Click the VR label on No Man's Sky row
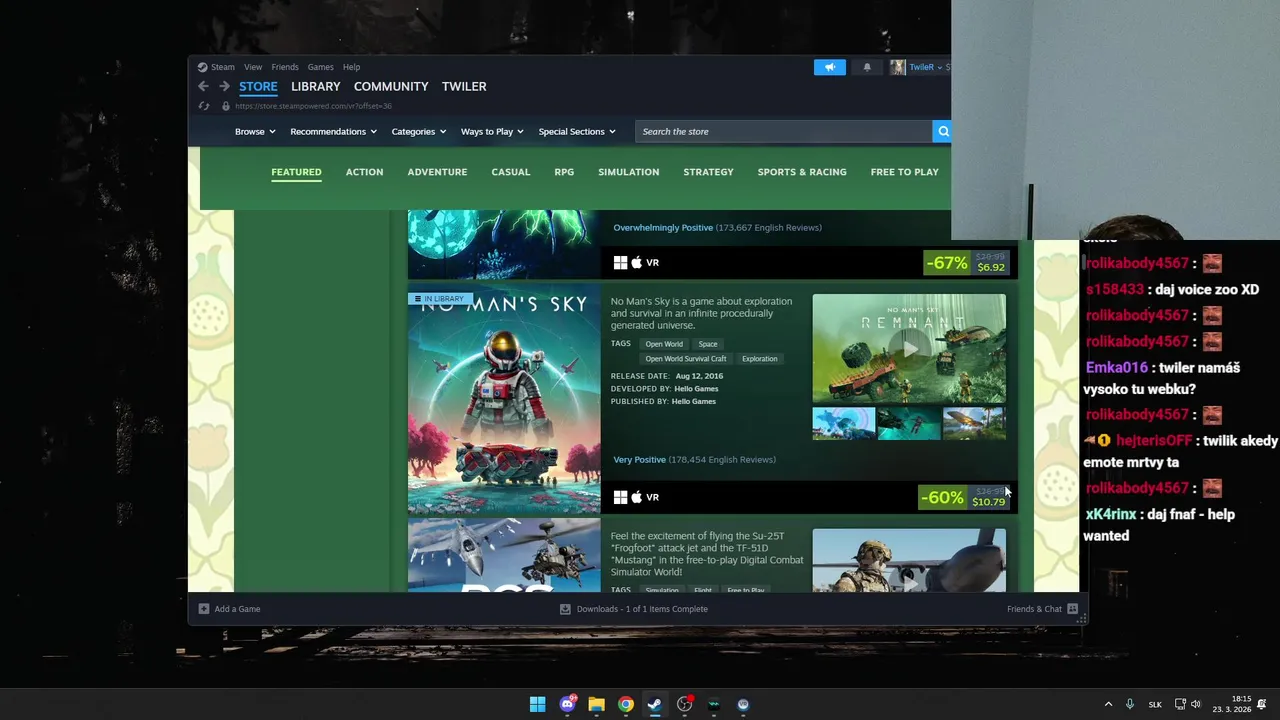Image resolution: width=1280 pixels, height=720 pixels. click(652, 497)
